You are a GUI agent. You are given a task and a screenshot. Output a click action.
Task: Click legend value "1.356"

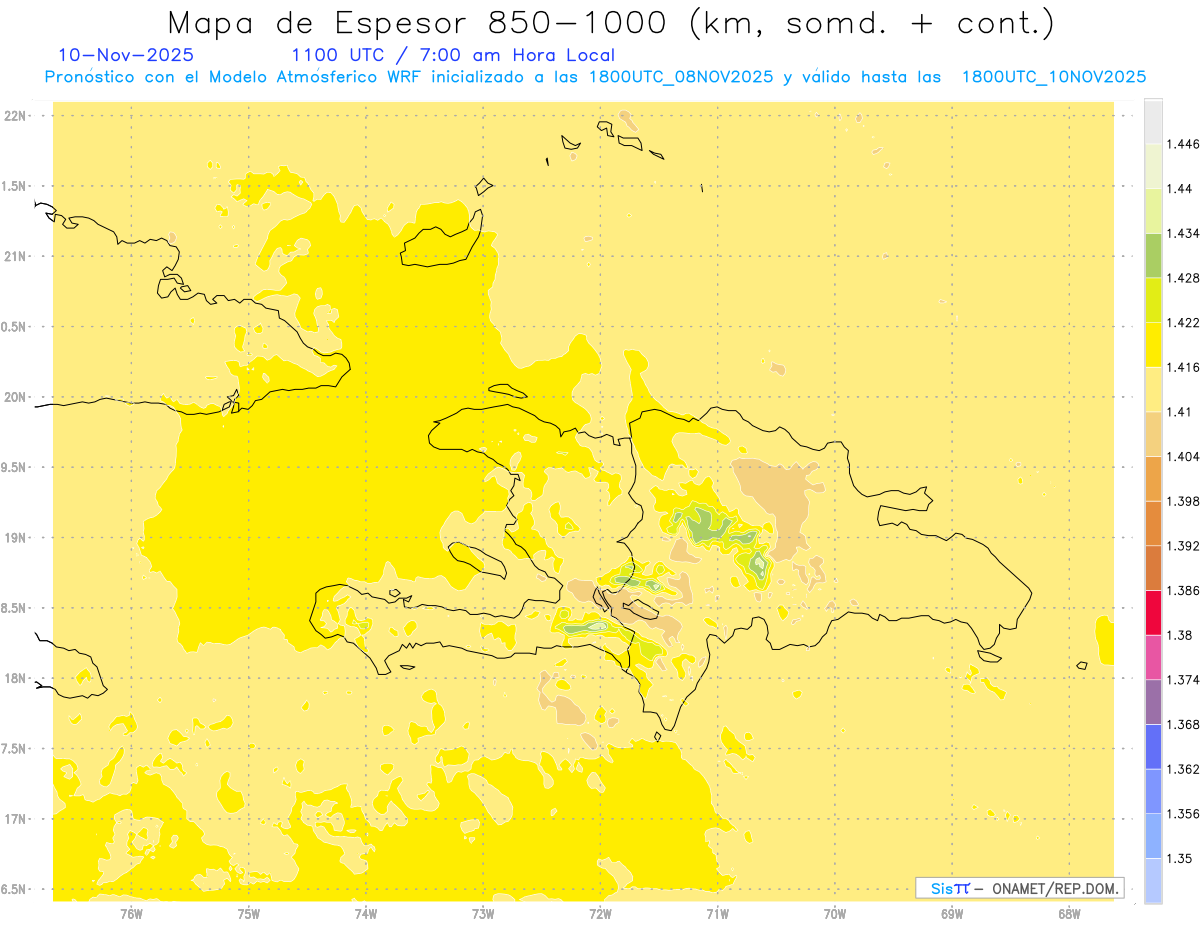1183,814
